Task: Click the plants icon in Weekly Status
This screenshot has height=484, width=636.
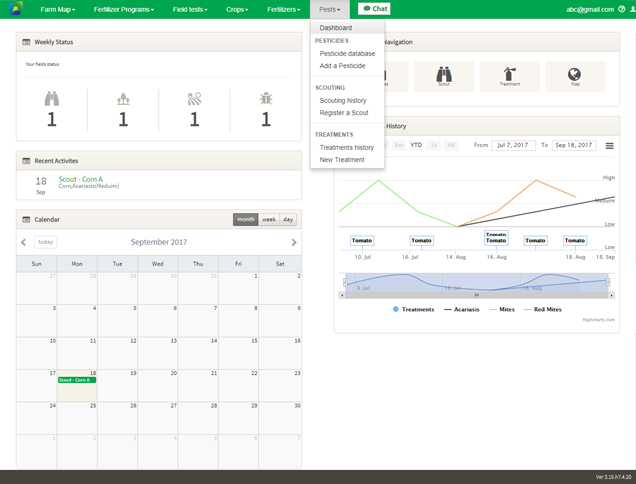Action: (123, 99)
